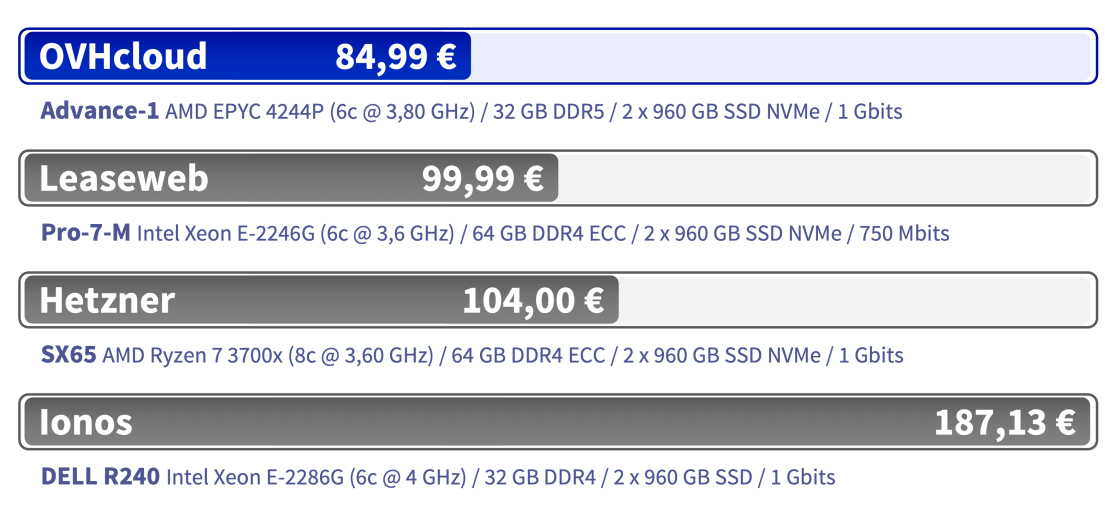
Task: Click the 750 Mbits bandwidth text
Action: pyautogui.click(x=904, y=233)
